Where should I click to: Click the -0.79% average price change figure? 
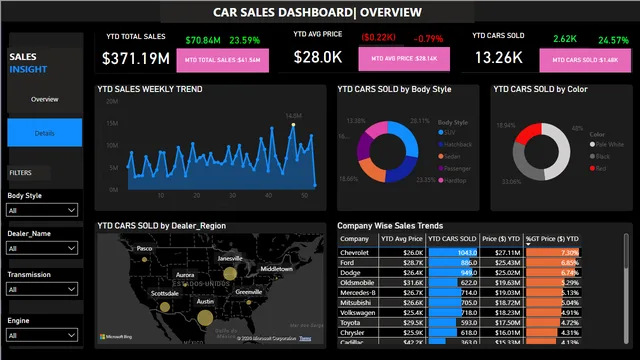428,39
